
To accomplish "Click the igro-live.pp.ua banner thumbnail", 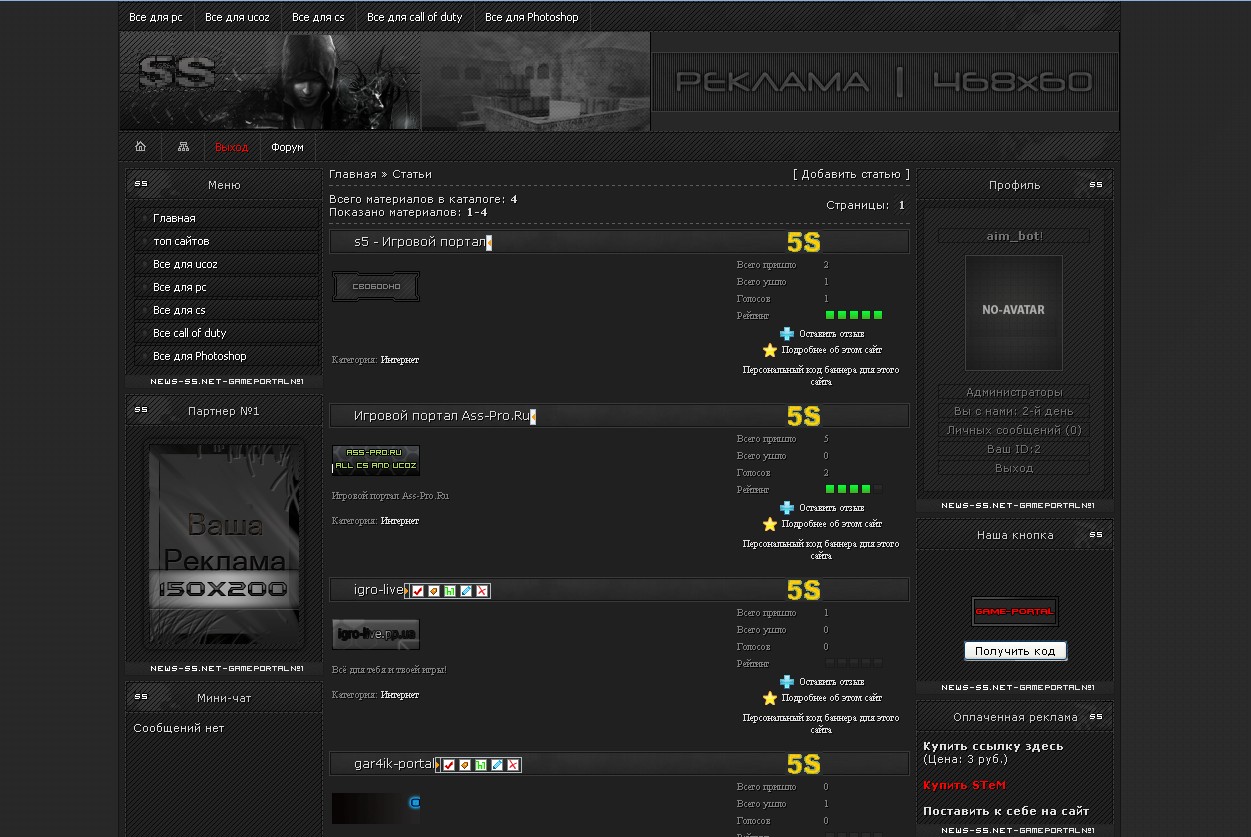I will (x=376, y=634).
